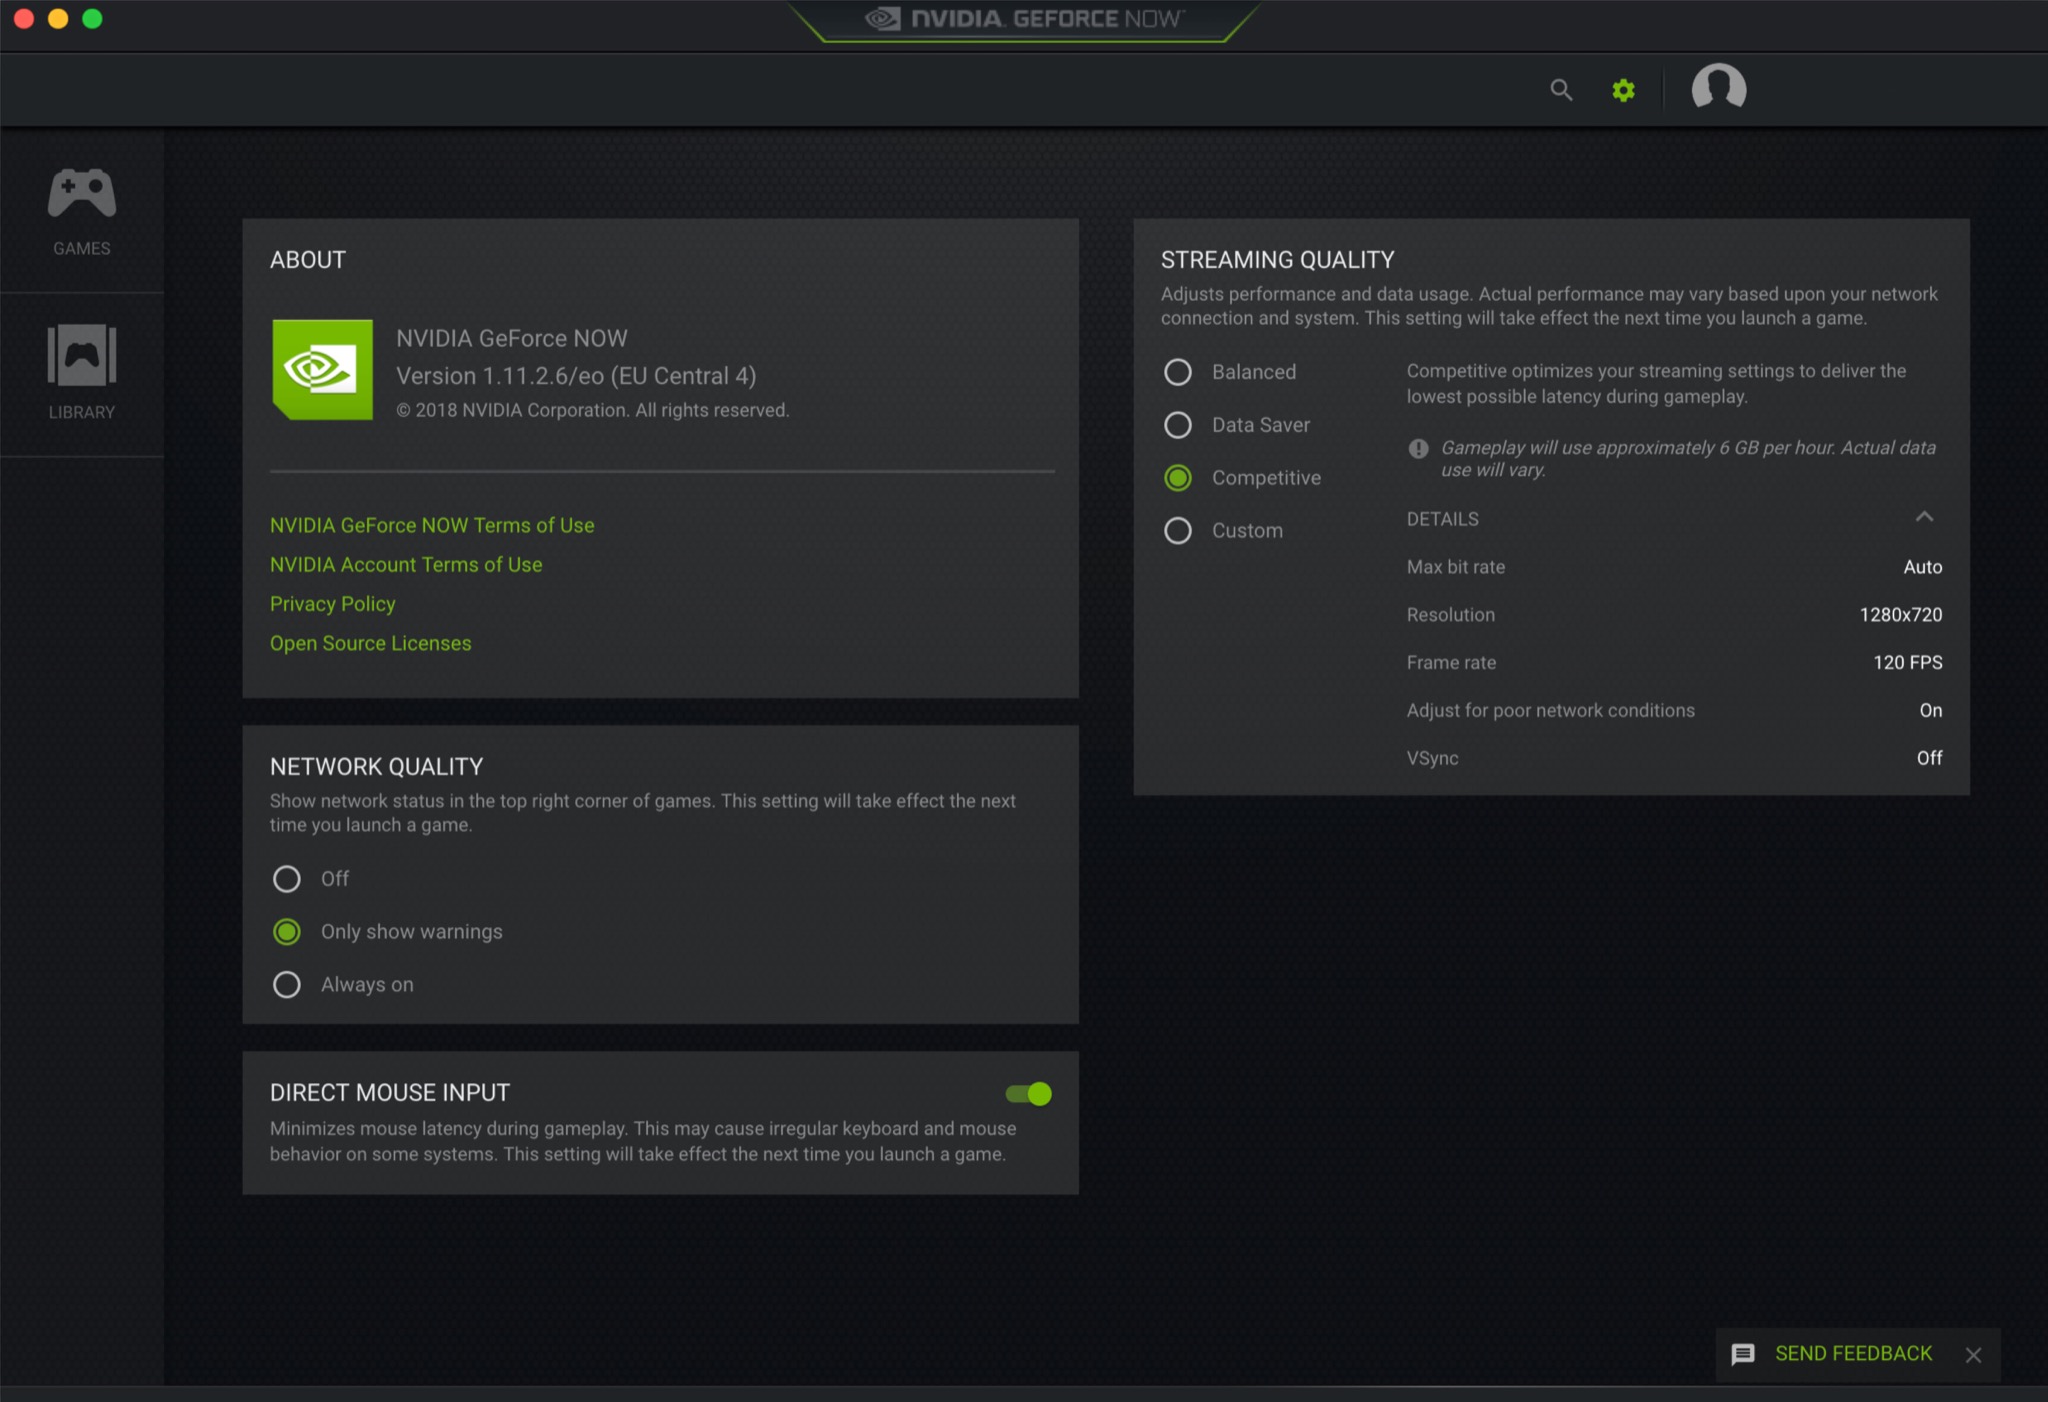This screenshot has height=1402, width=2048.
Task: Click the NVIDIA GeForce NOW logo icon
Action: pyautogui.click(x=321, y=369)
